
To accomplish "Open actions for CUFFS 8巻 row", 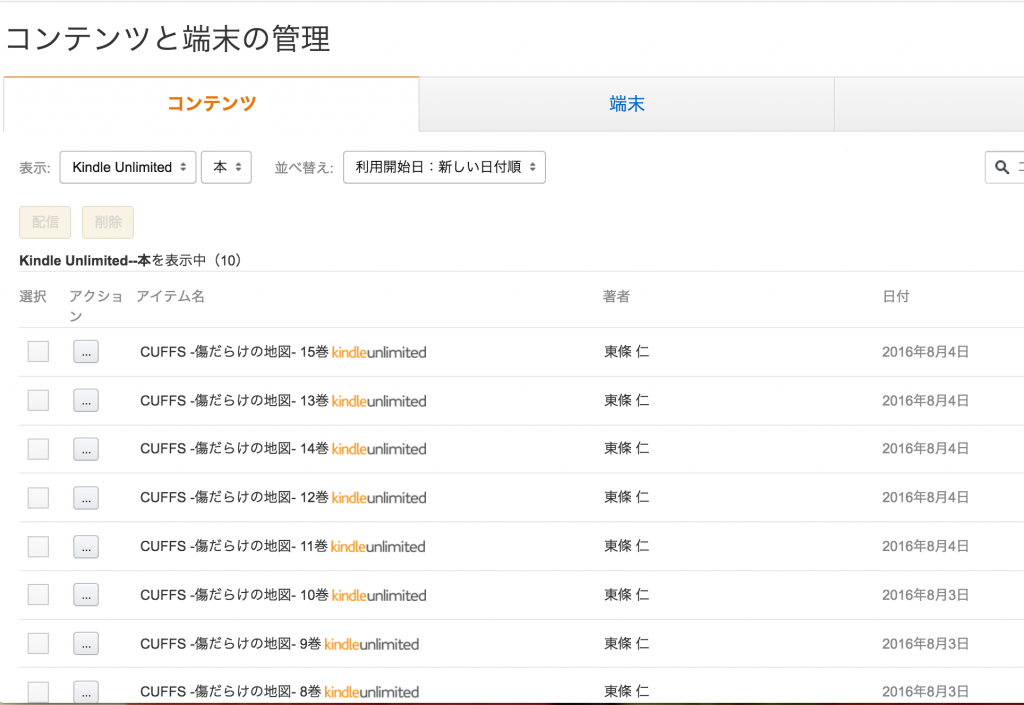I will click(86, 692).
